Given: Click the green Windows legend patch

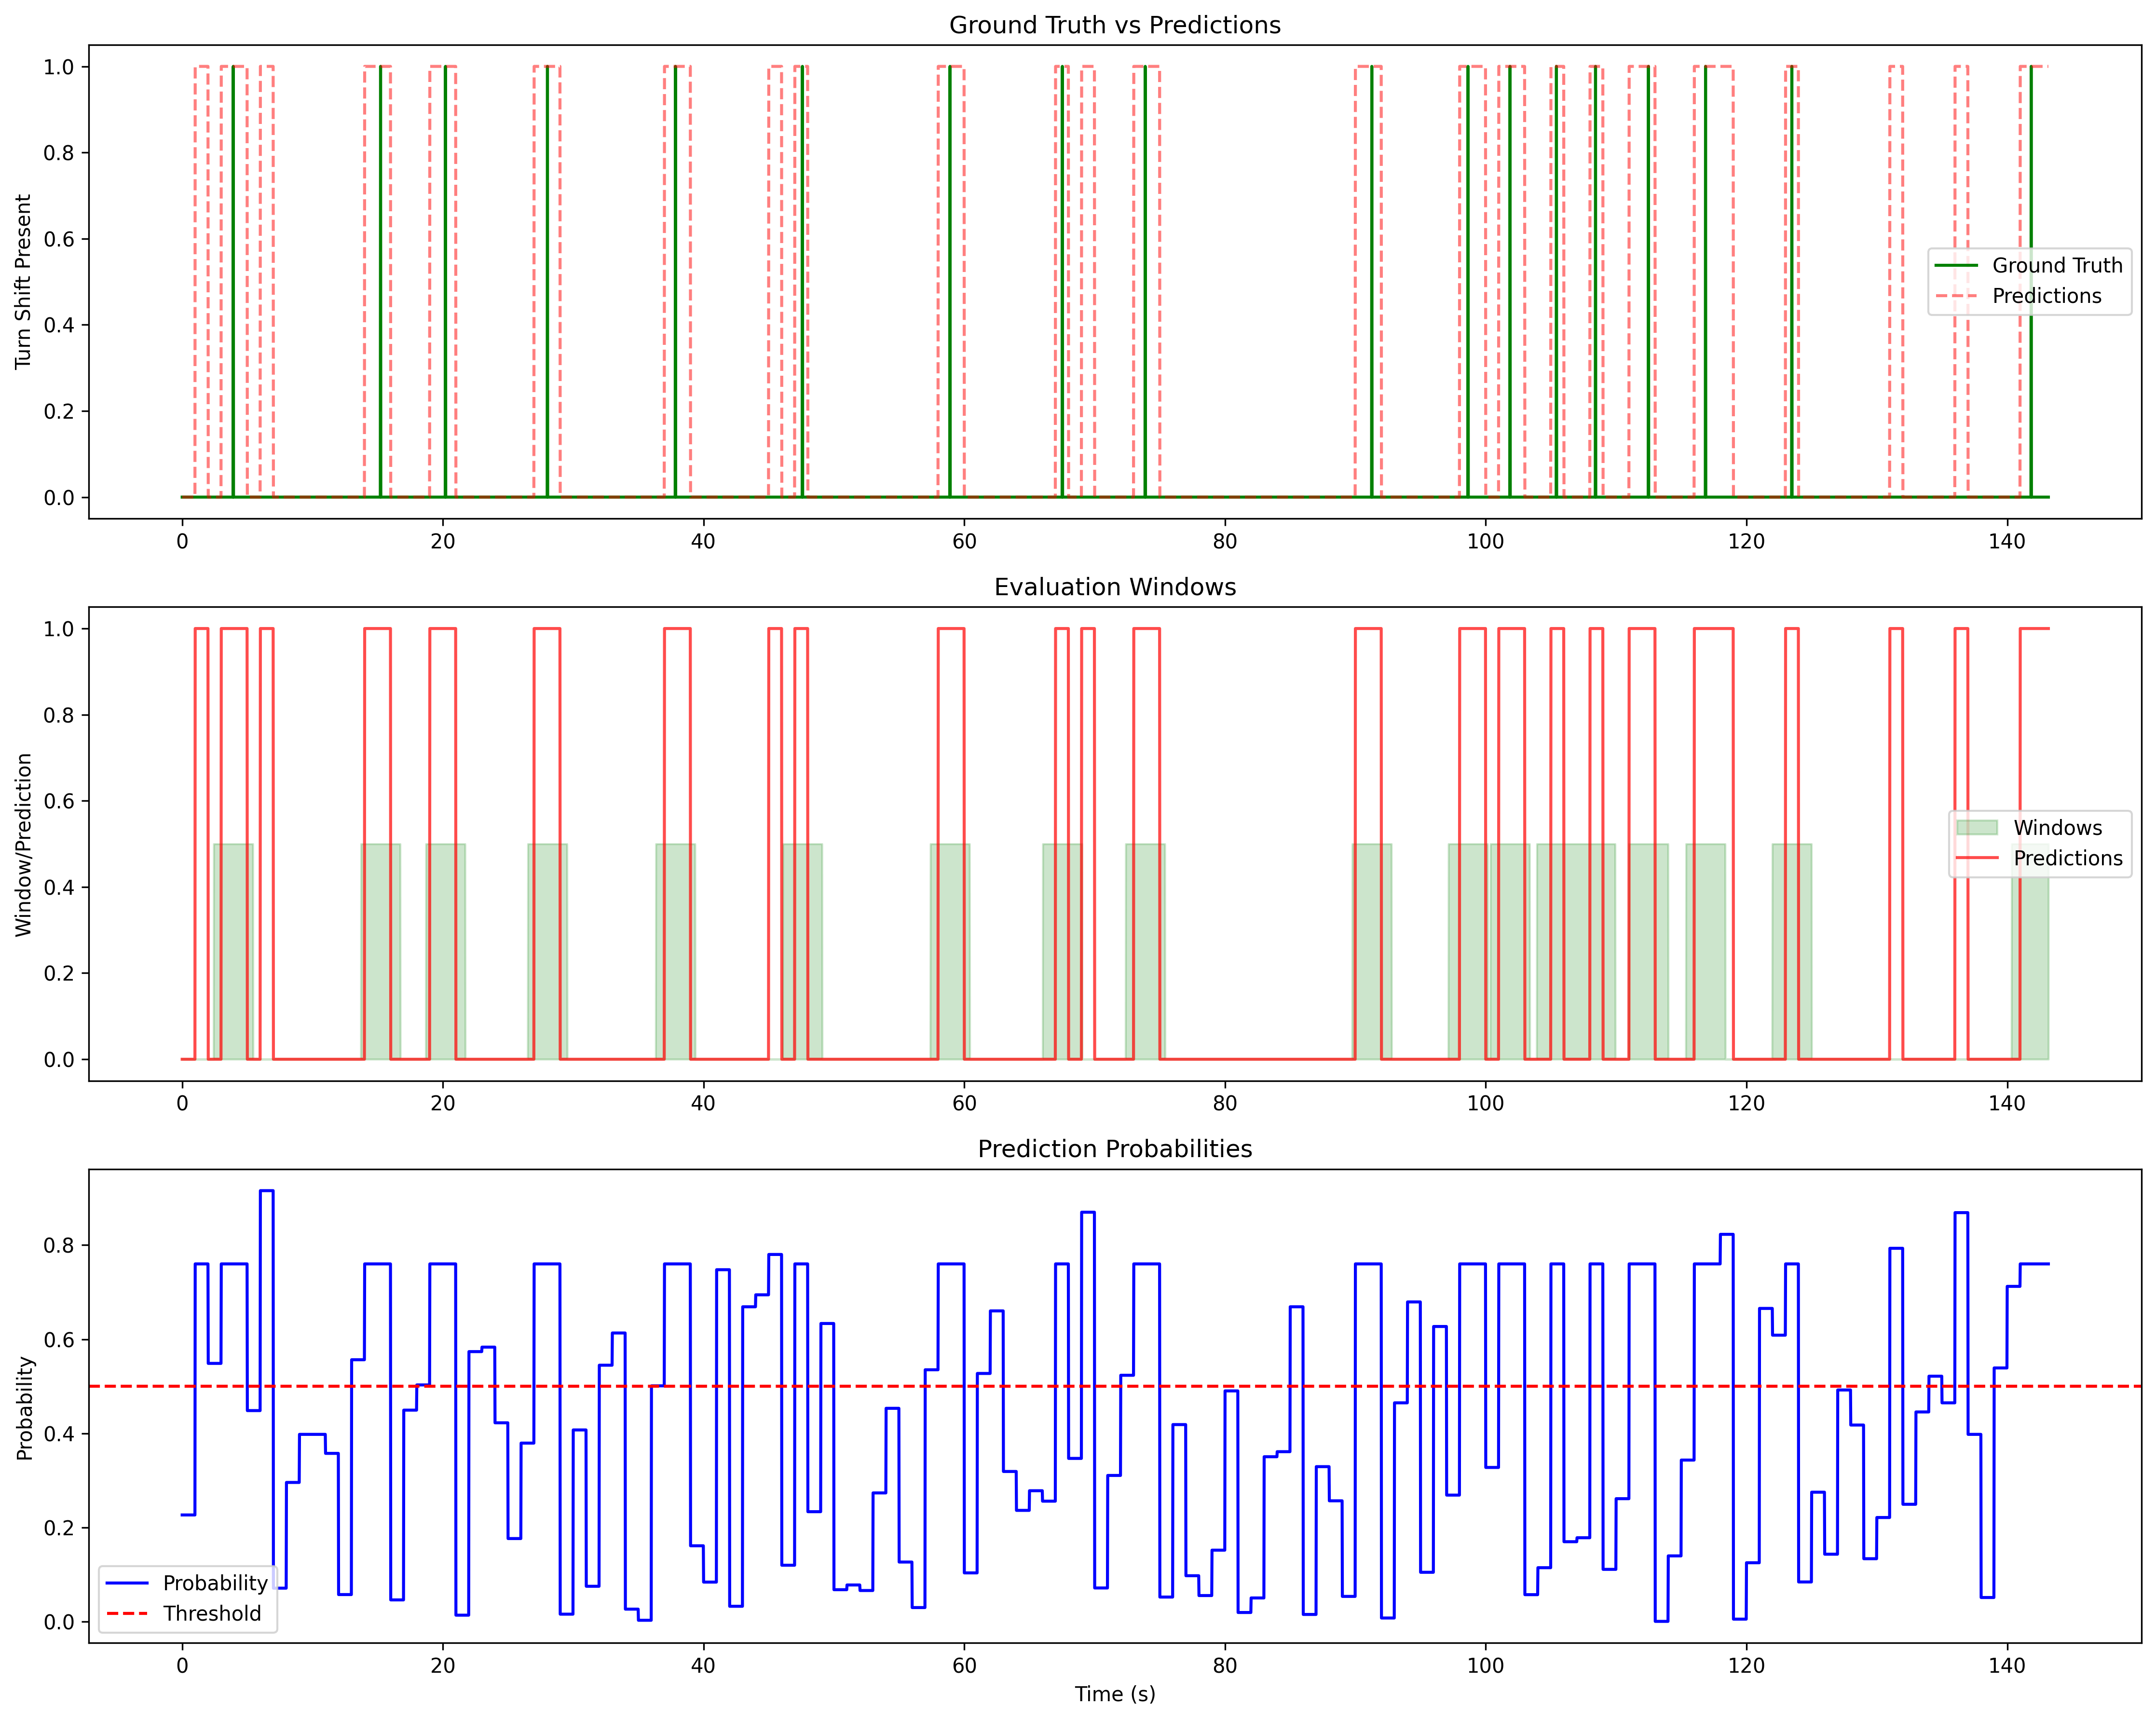Looking at the screenshot, I should tap(1976, 827).
